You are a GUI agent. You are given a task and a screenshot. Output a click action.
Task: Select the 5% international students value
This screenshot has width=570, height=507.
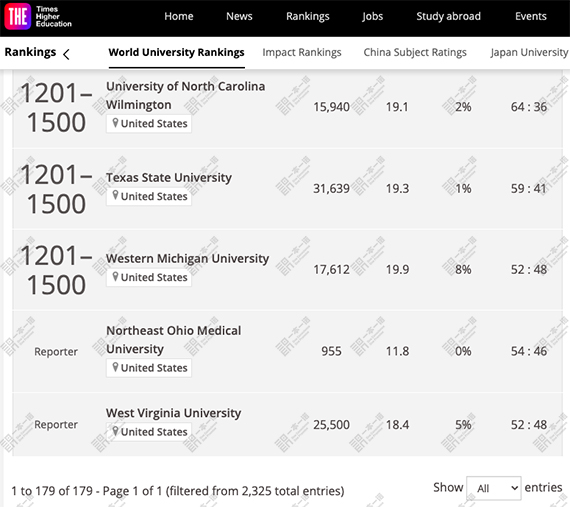click(x=463, y=424)
